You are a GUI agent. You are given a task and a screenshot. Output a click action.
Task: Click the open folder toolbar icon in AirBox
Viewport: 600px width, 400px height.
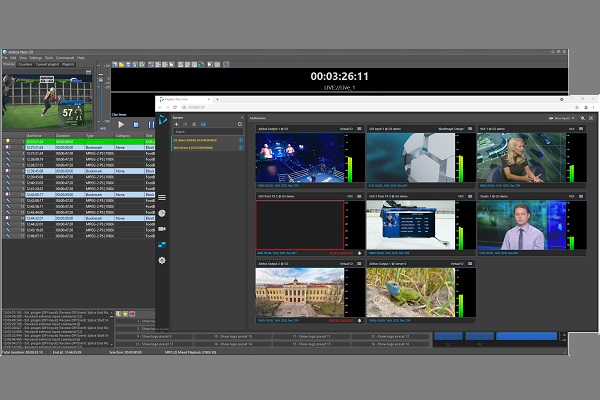coord(121,64)
